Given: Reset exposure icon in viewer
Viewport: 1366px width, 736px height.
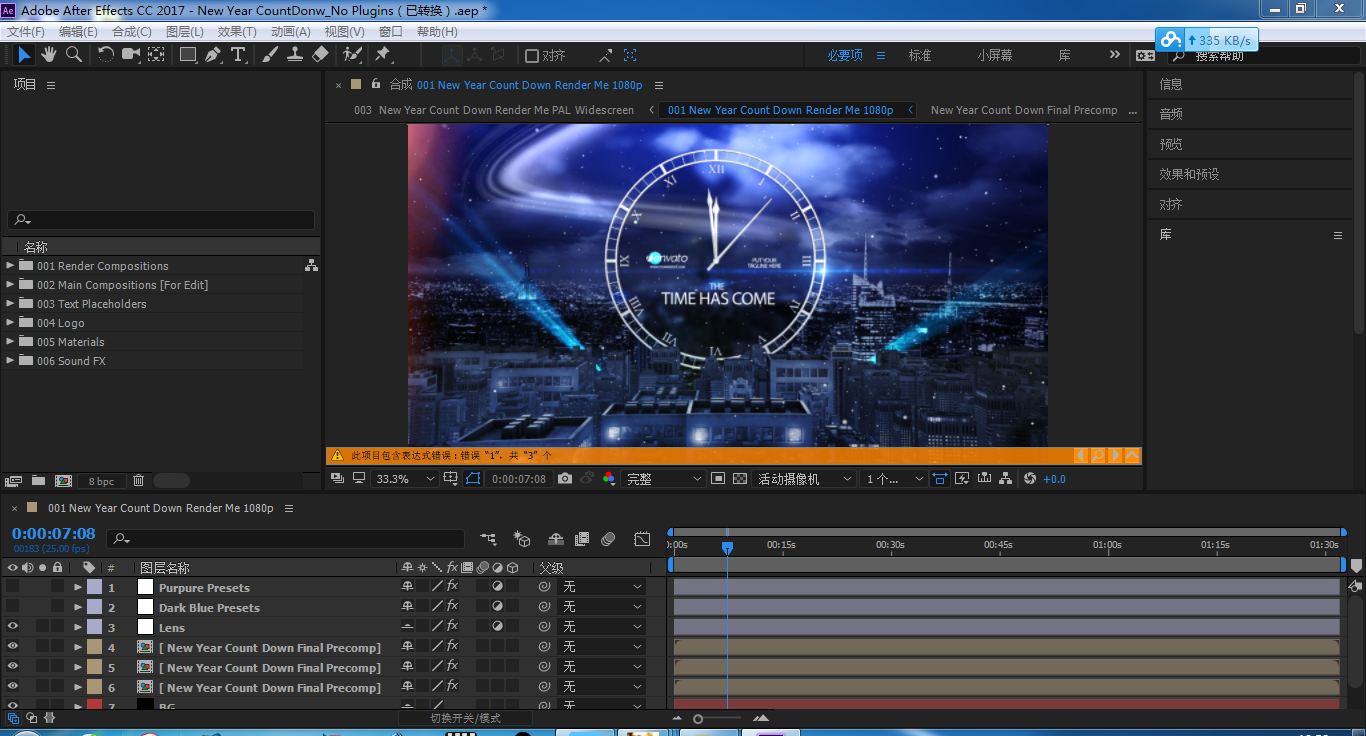Looking at the screenshot, I should click(x=1030, y=479).
